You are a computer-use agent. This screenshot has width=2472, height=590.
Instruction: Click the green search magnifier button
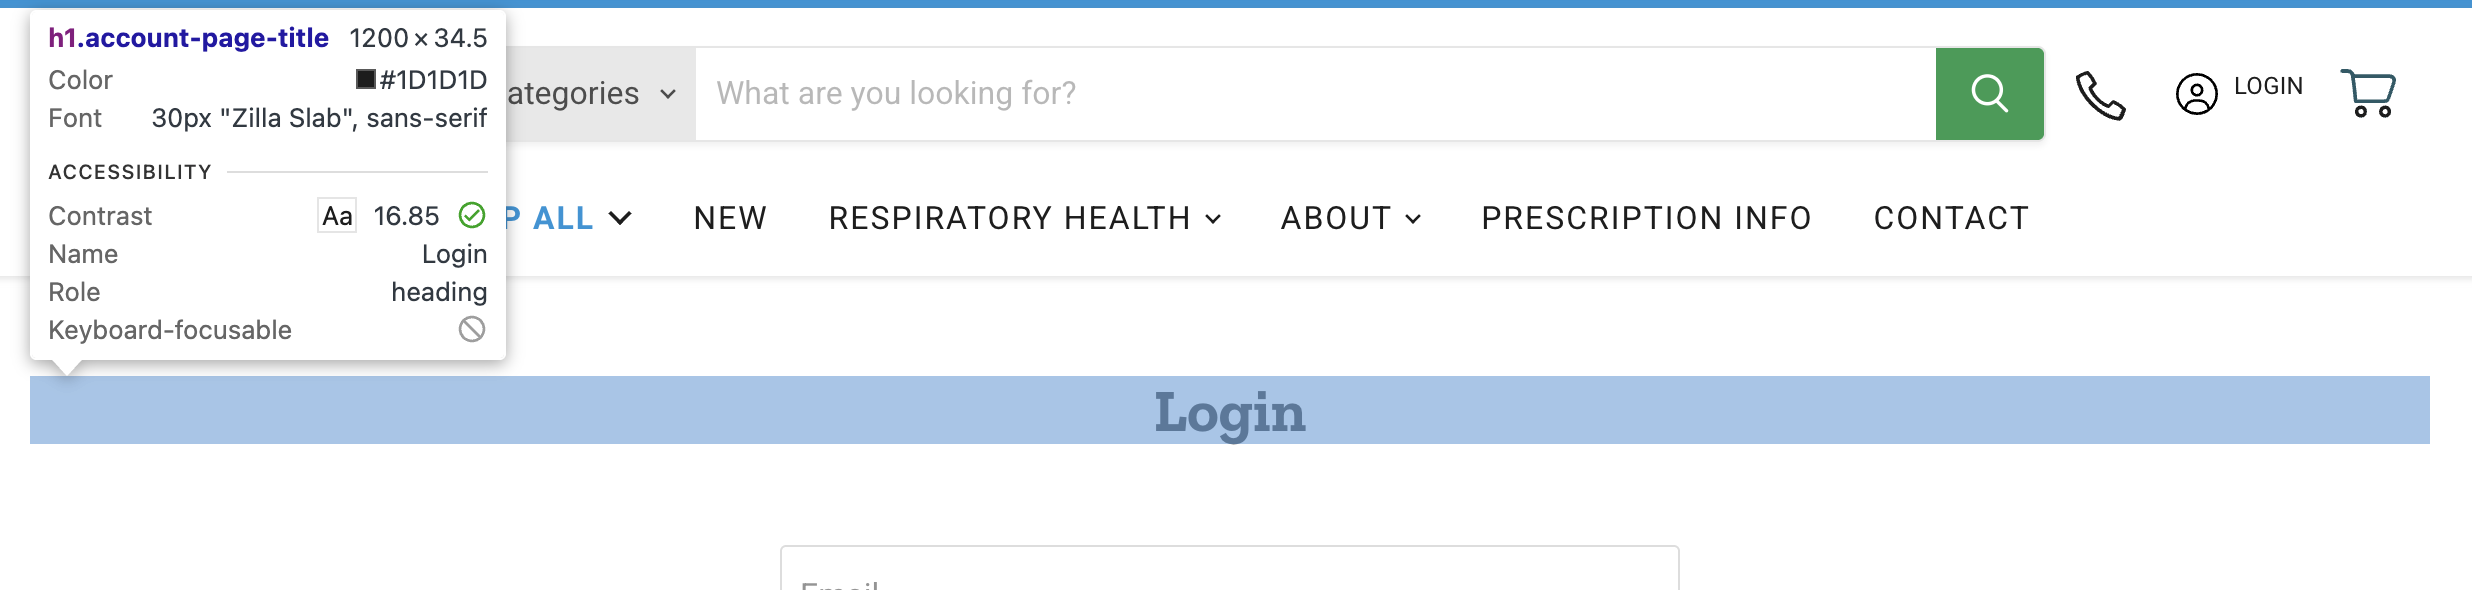1989,94
